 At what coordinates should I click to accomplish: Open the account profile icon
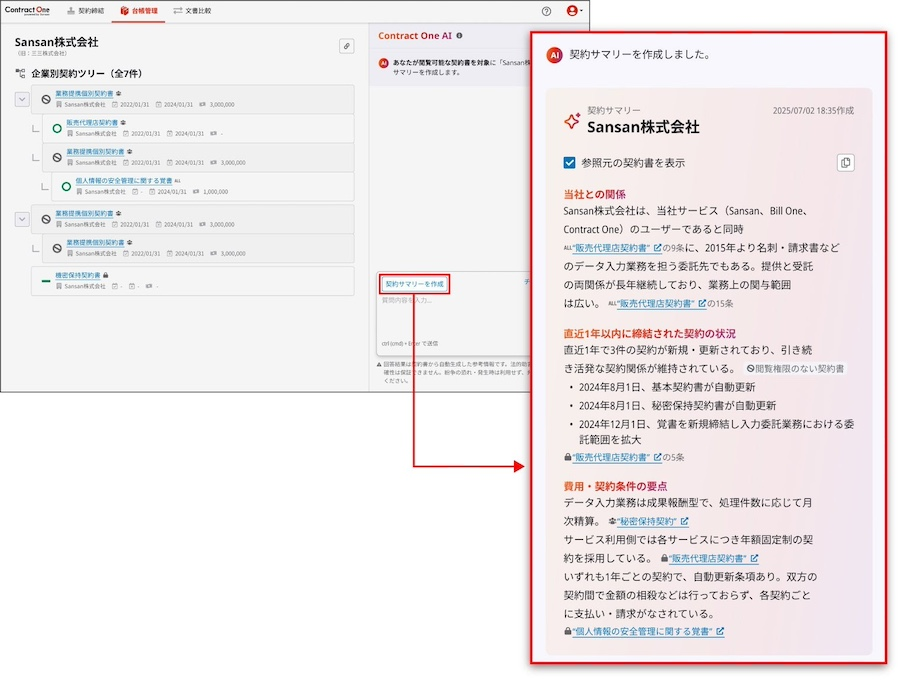pyautogui.click(x=570, y=11)
